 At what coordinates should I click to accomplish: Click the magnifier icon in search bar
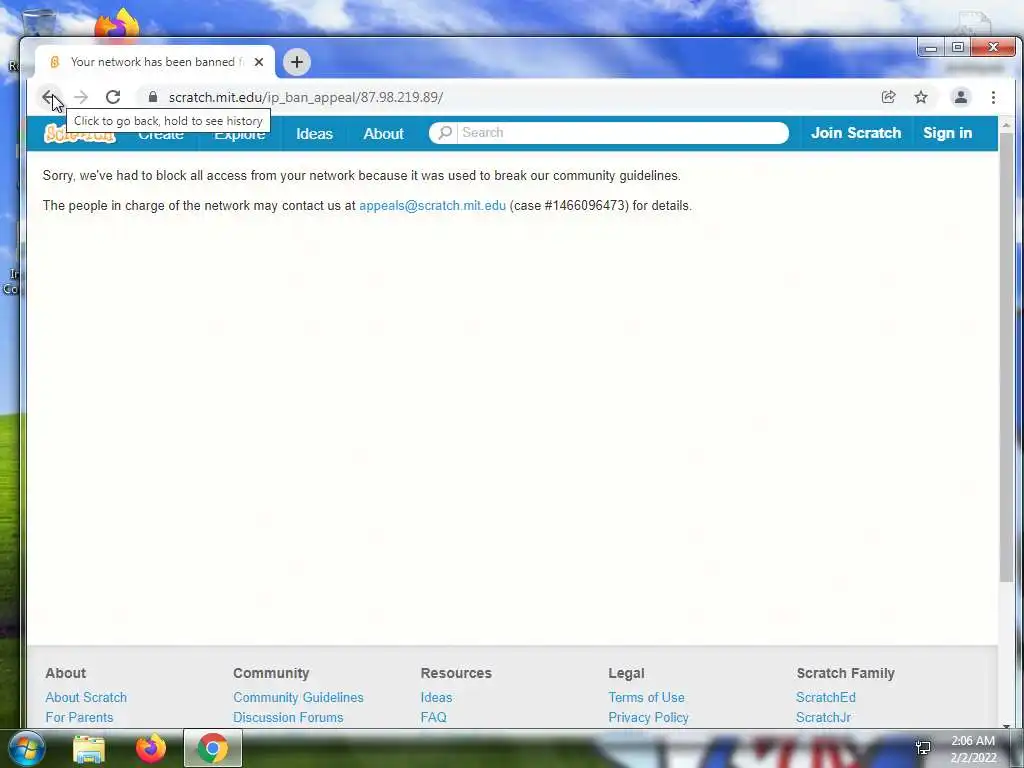point(445,133)
